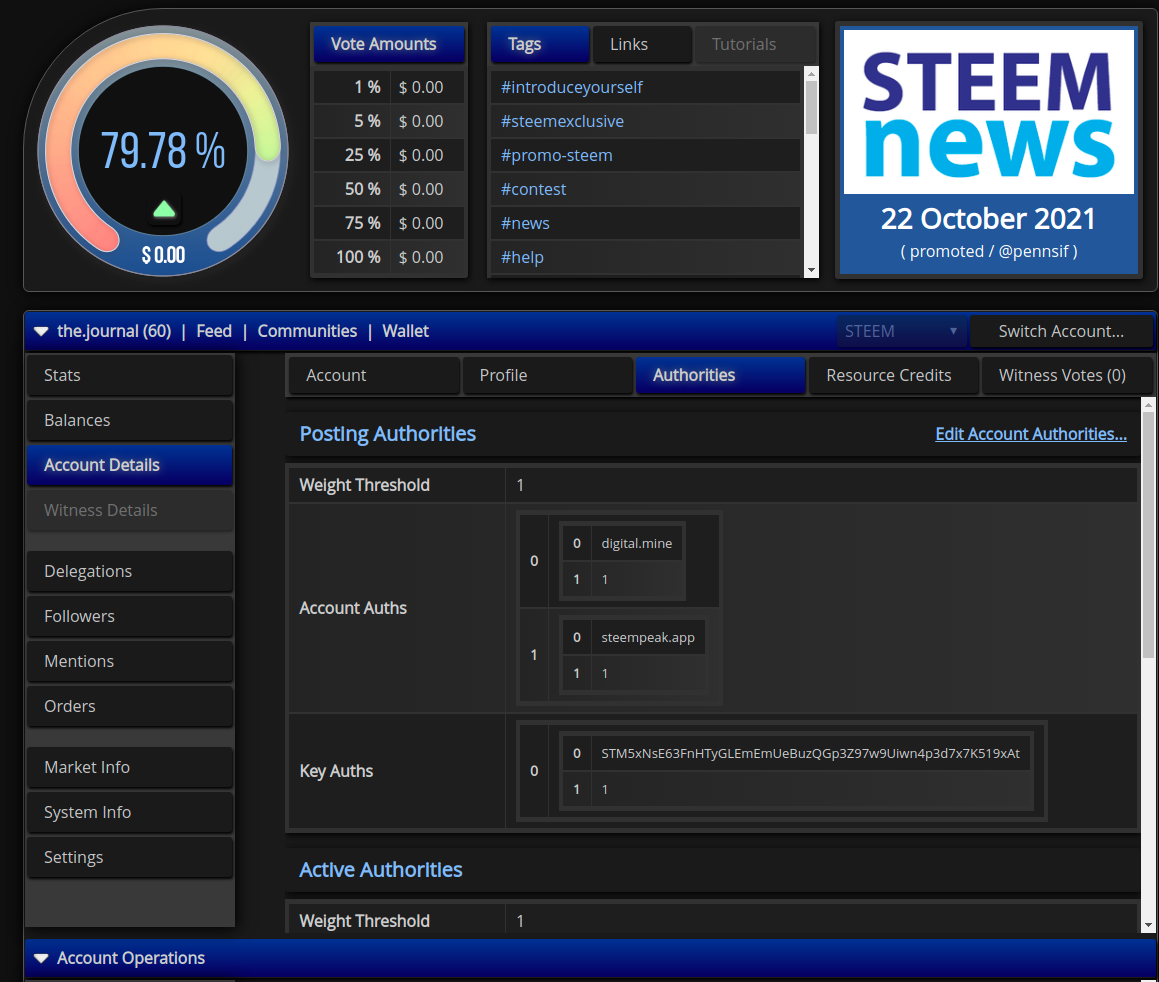Open the the.journal (60) account link

[114, 331]
